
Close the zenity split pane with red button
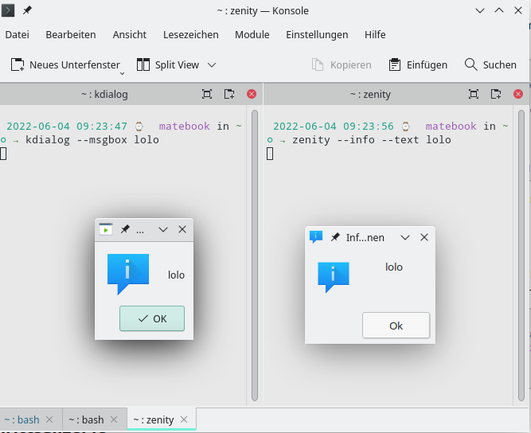pyautogui.click(x=518, y=94)
